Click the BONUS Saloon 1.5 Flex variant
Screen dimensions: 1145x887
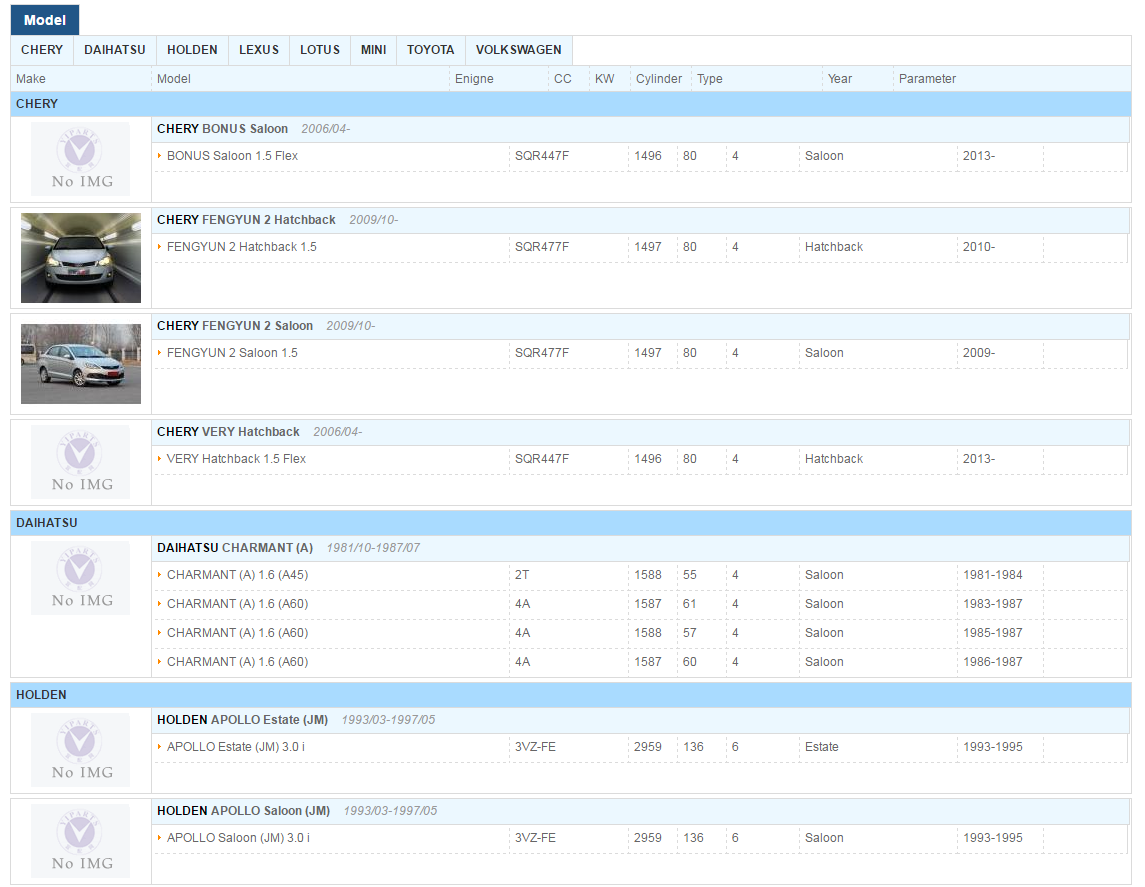click(232, 155)
